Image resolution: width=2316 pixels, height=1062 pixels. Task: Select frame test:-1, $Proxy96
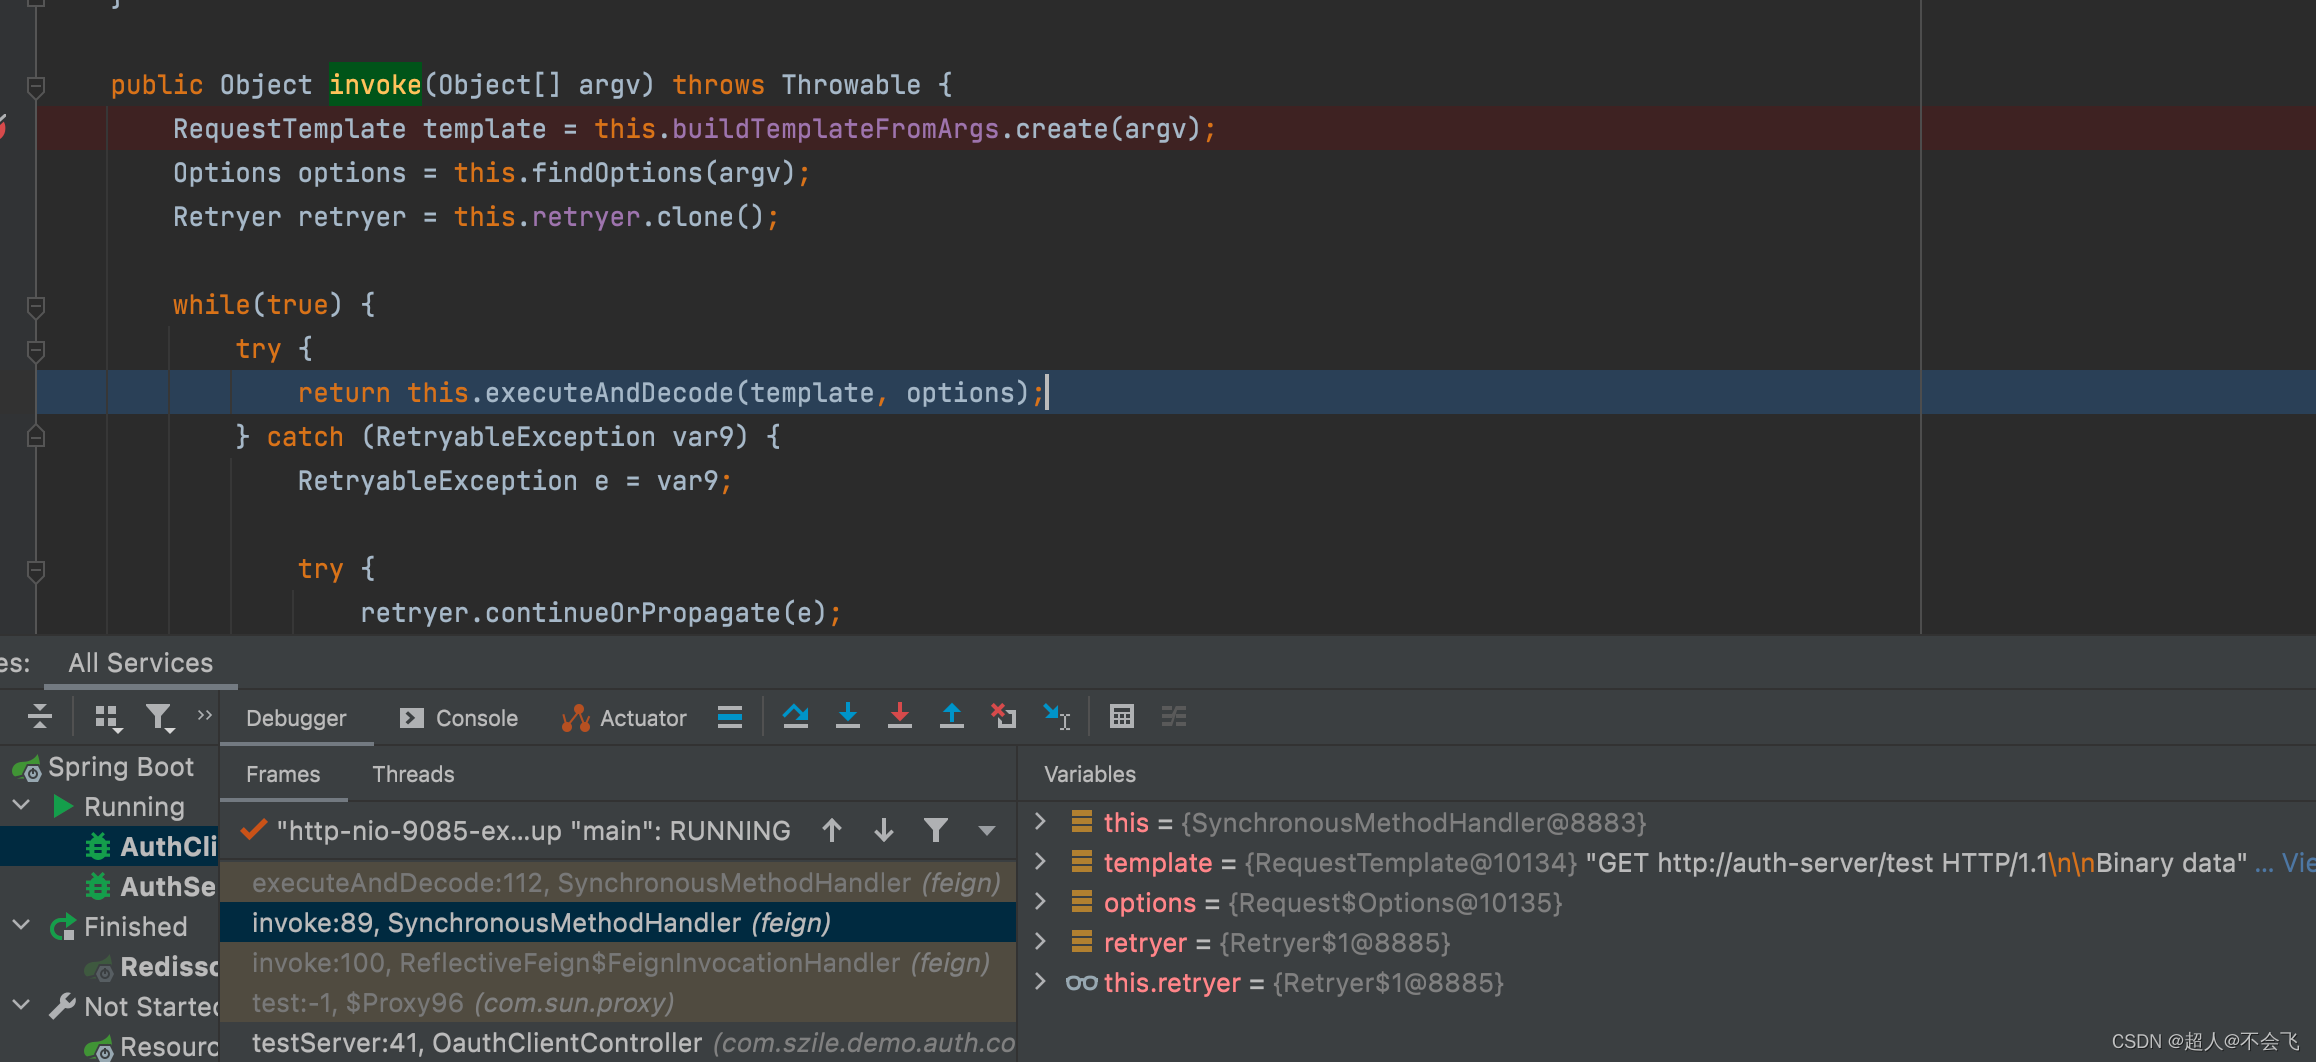[618, 1003]
